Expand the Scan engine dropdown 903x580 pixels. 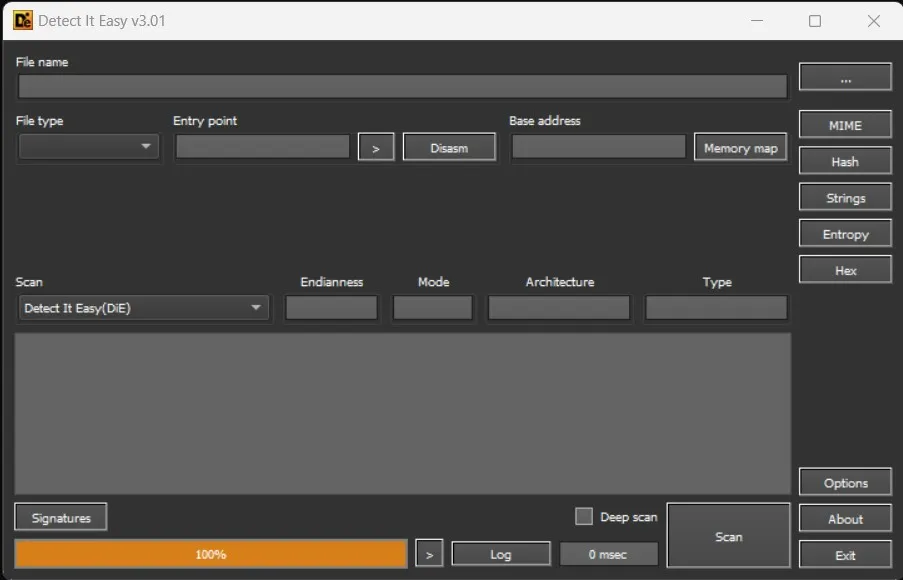tap(143, 308)
